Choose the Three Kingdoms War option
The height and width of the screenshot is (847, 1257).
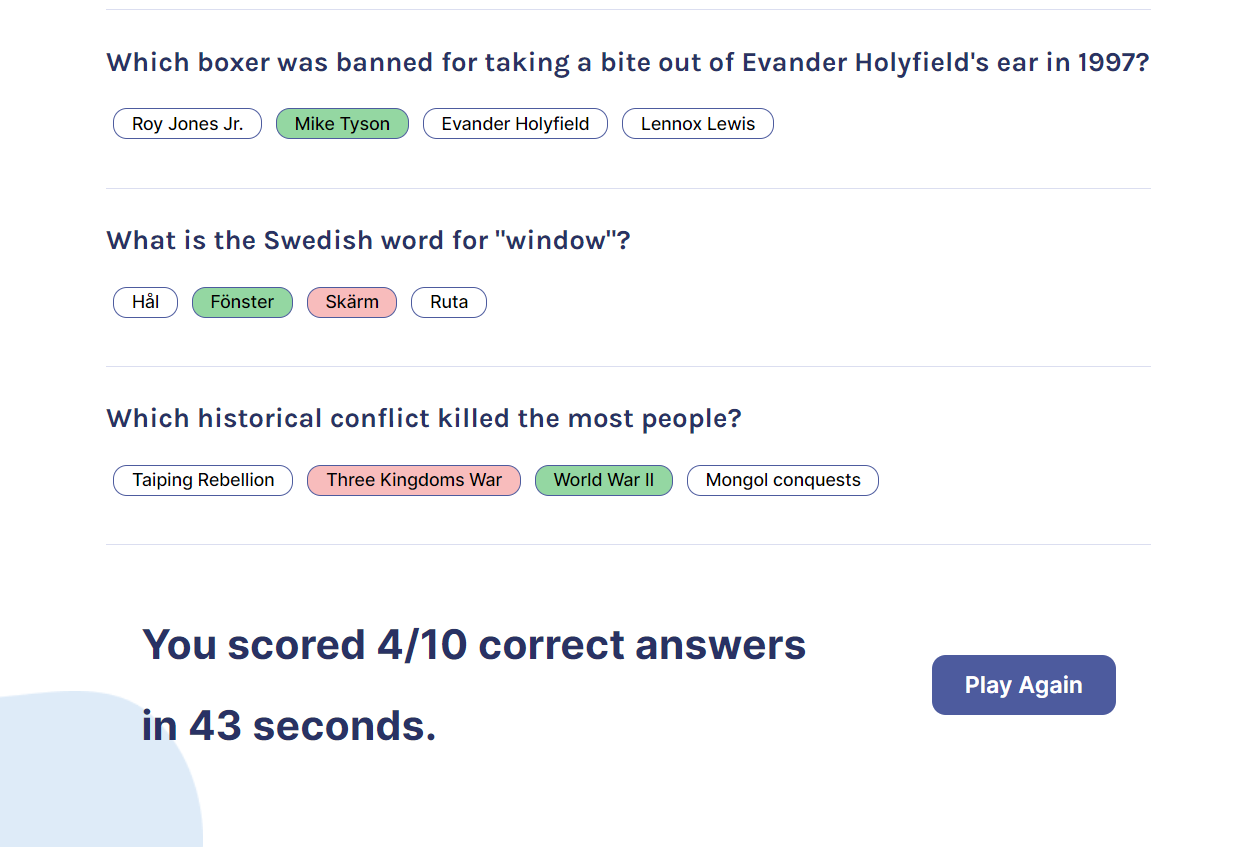click(x=414, y=480)
